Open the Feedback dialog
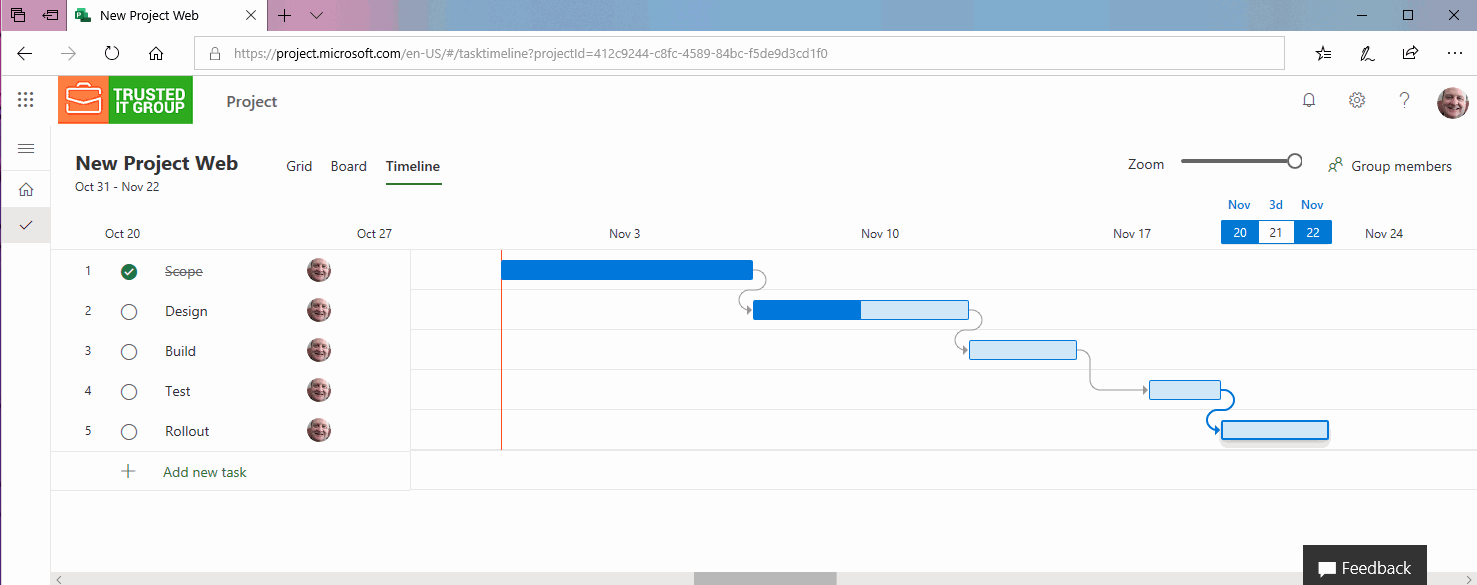 pos(1364,565)
